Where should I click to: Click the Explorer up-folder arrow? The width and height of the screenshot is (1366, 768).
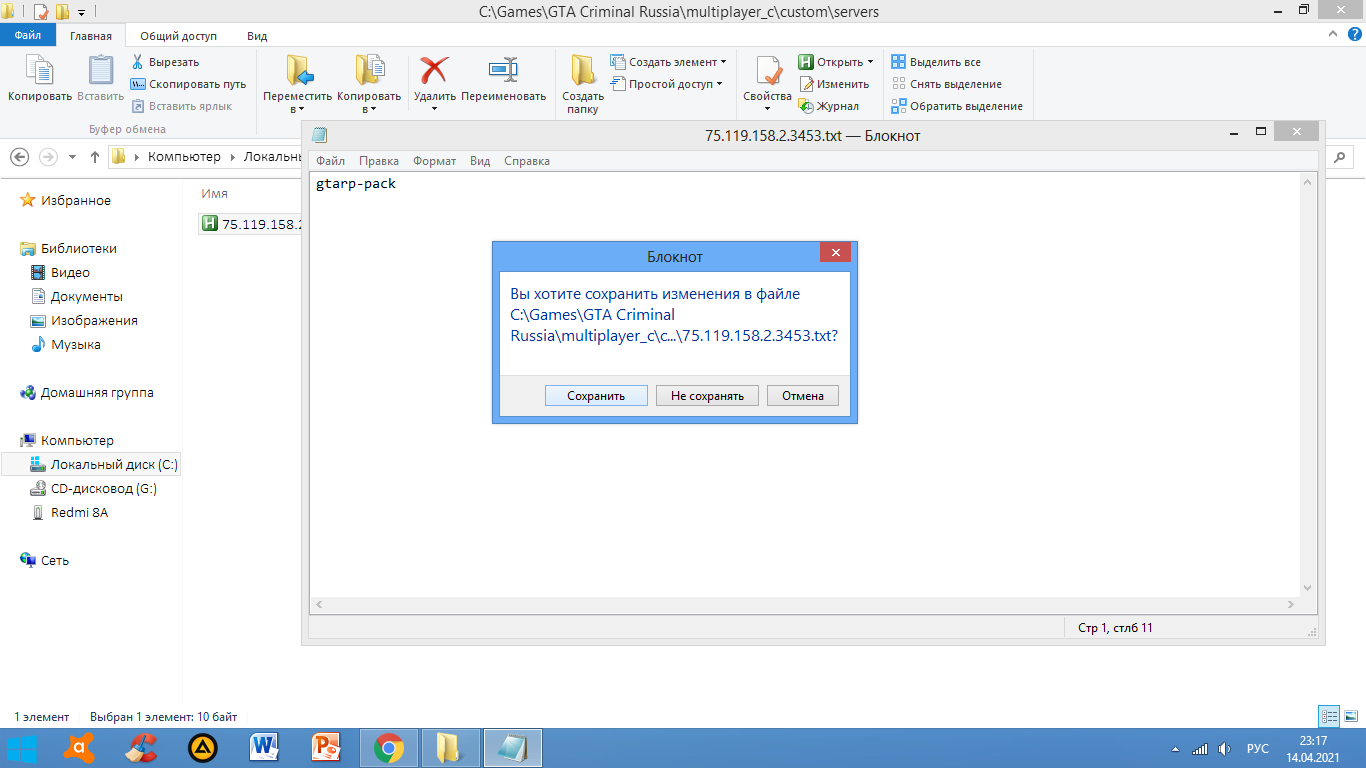(95, 157)
